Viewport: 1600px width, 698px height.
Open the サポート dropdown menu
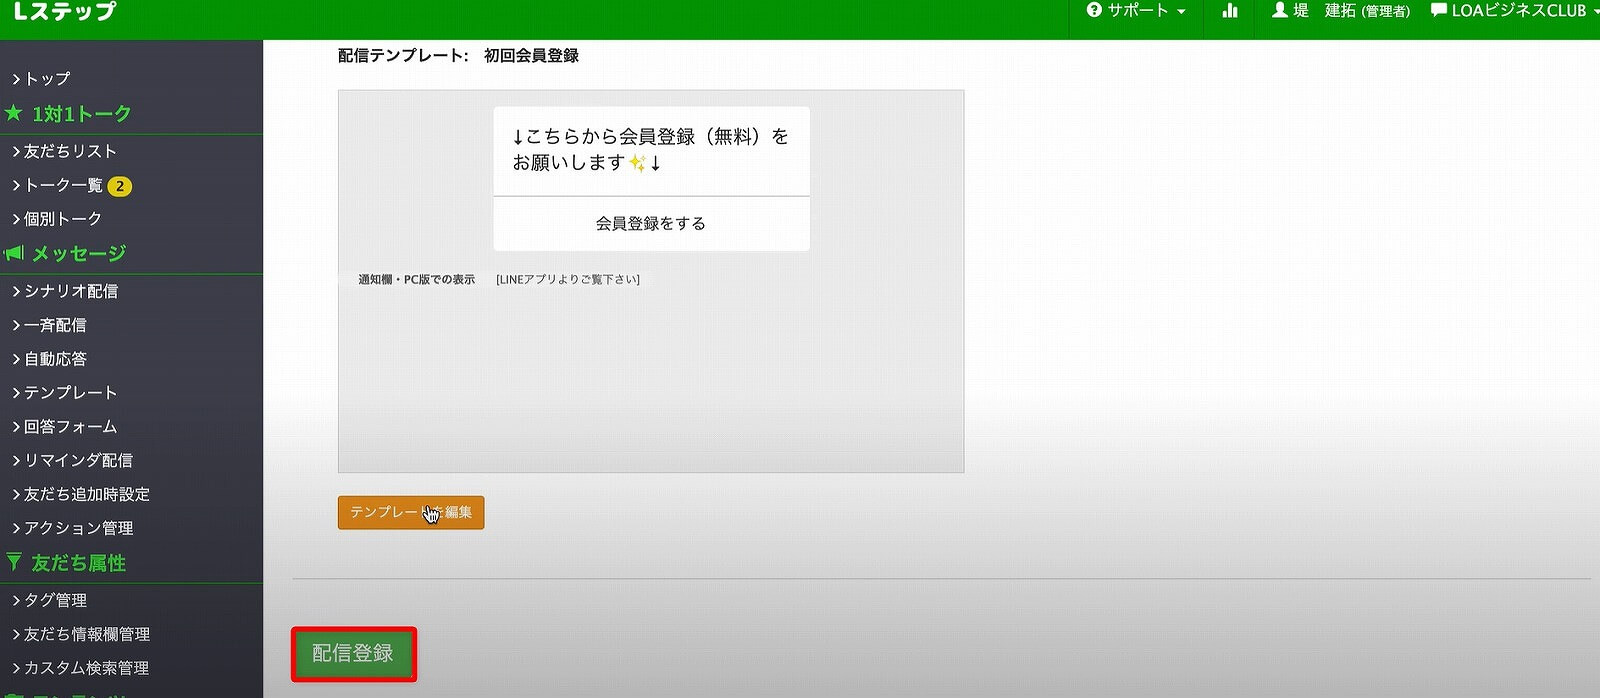click(1136, 11)
